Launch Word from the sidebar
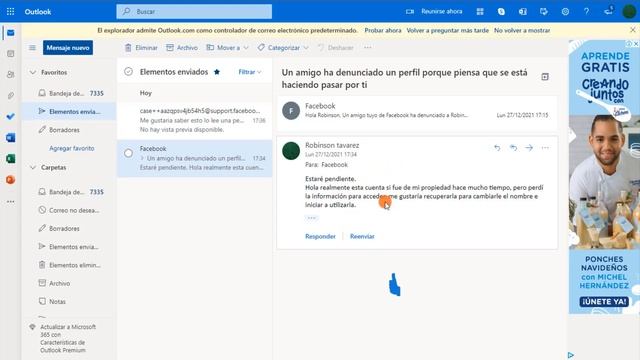Viewport: 640px width, 360px height. (11, 138)
